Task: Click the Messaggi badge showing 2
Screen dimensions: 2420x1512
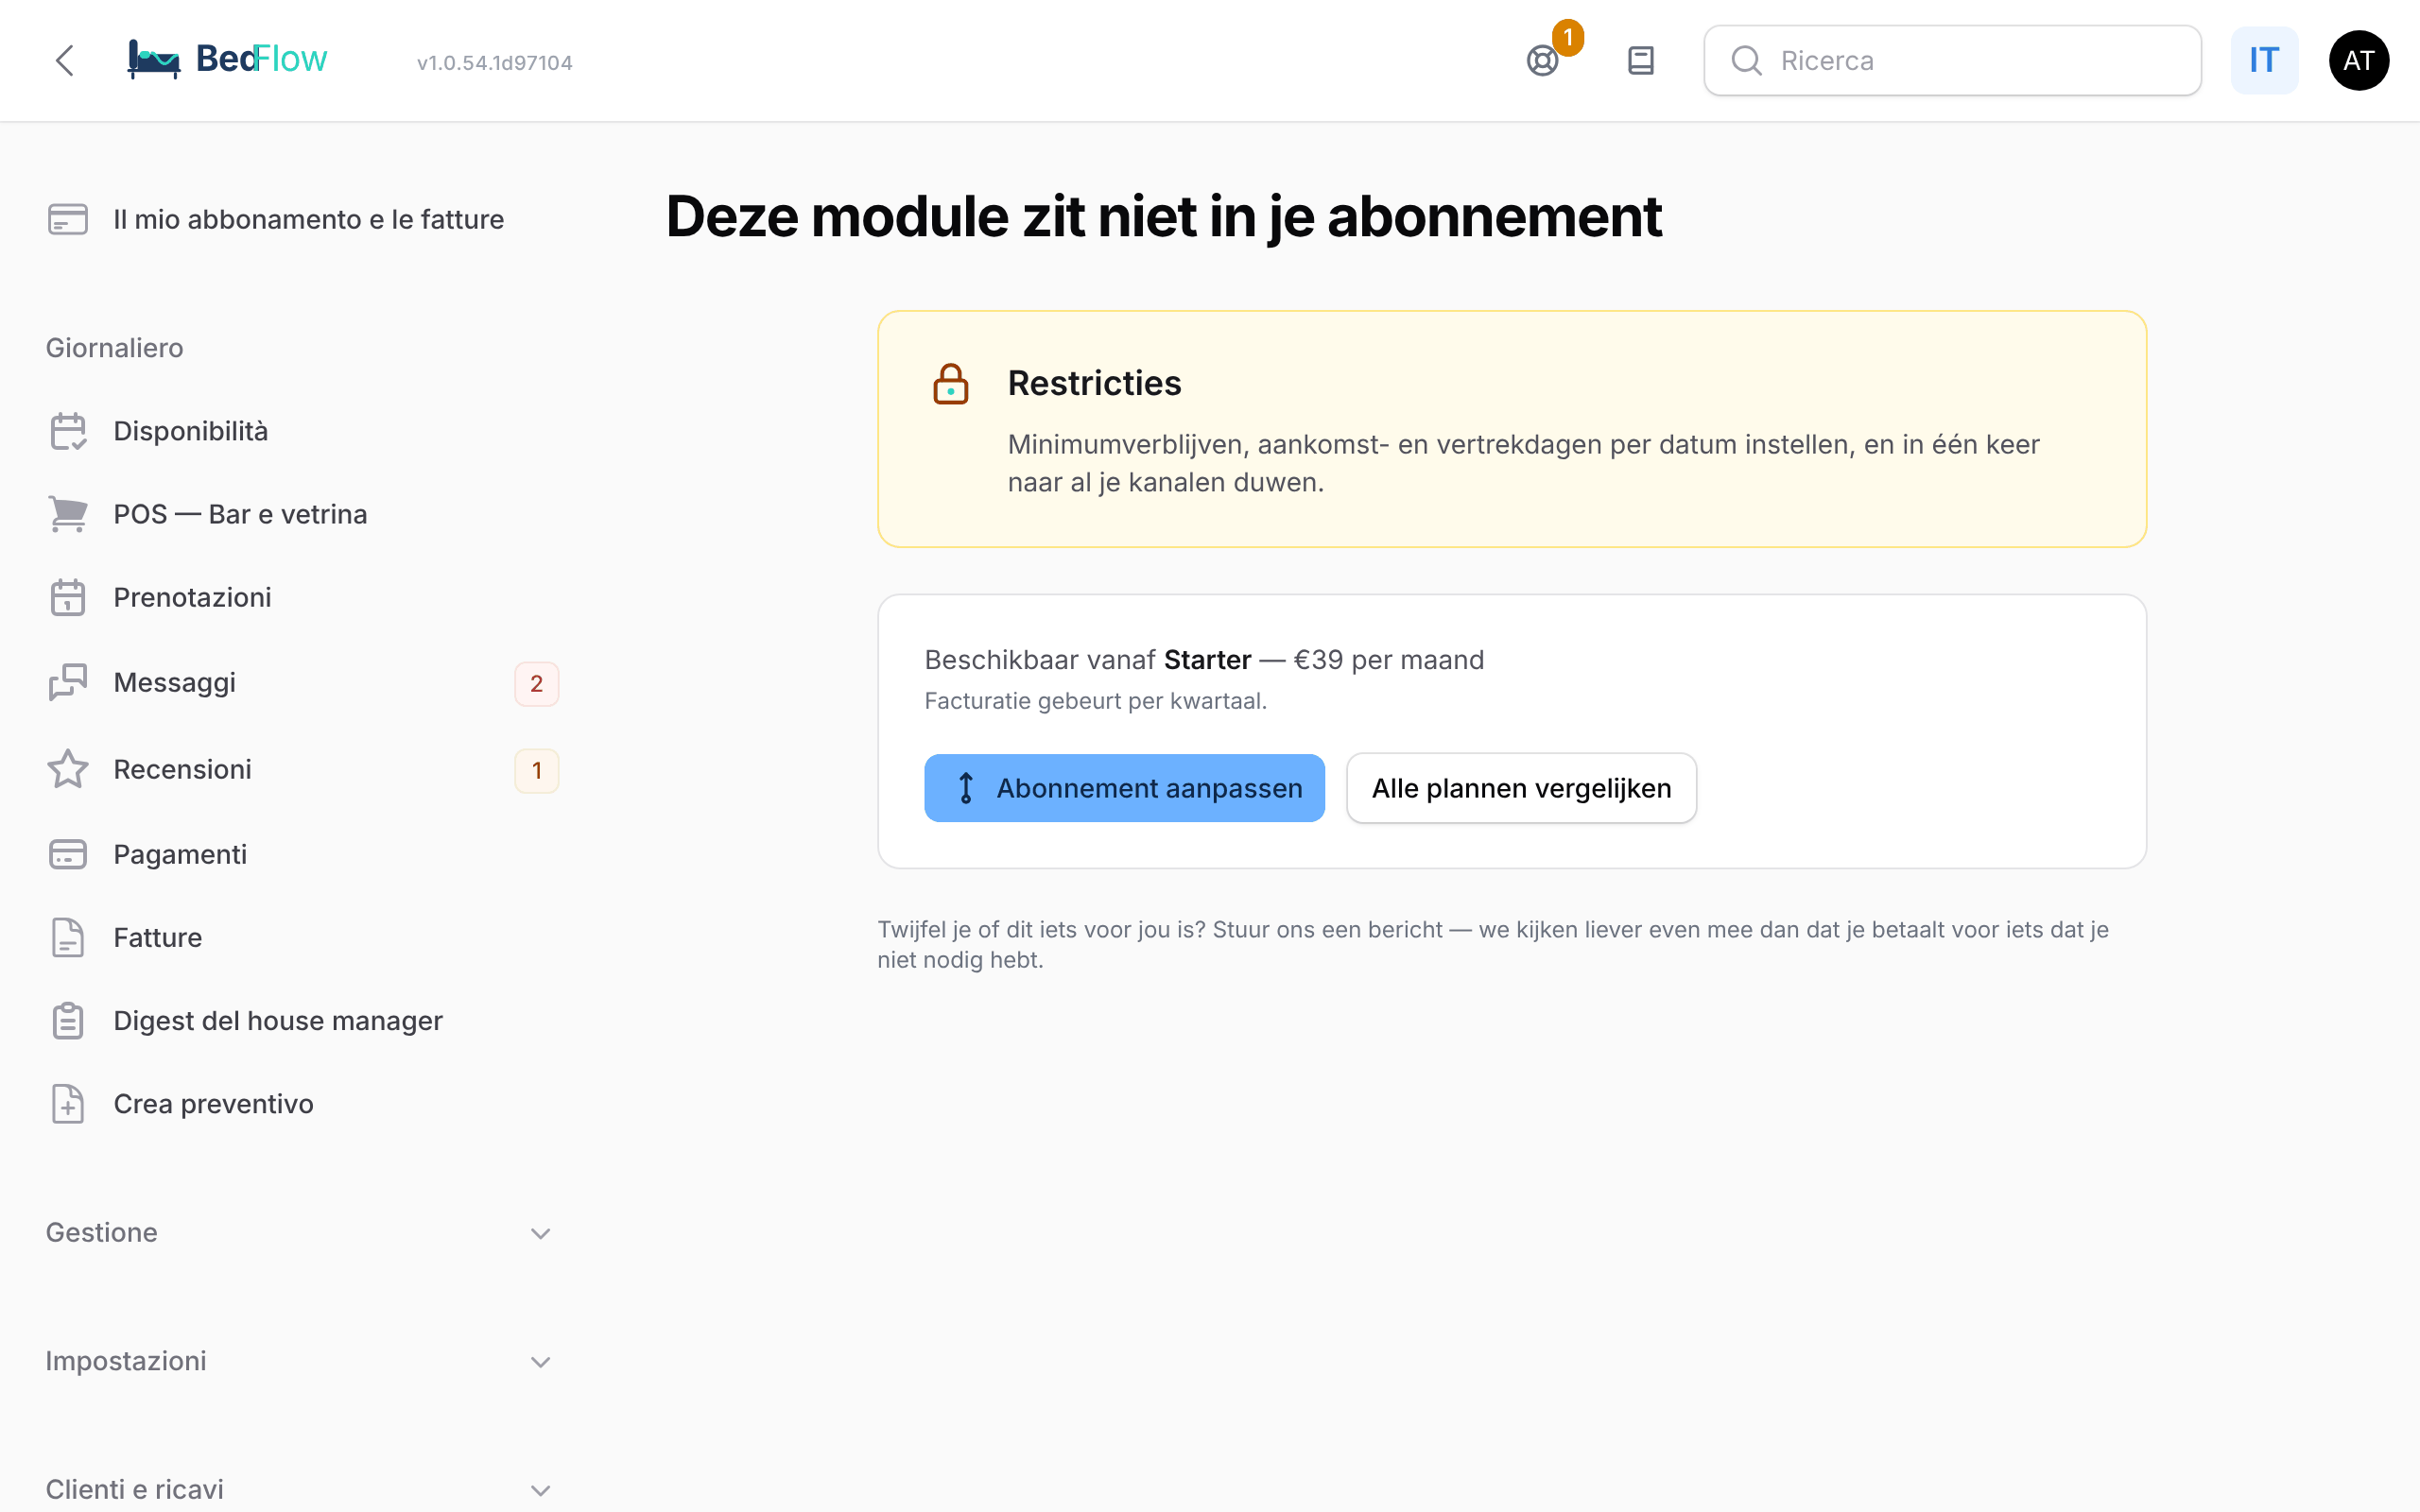Action: (536, 684)
